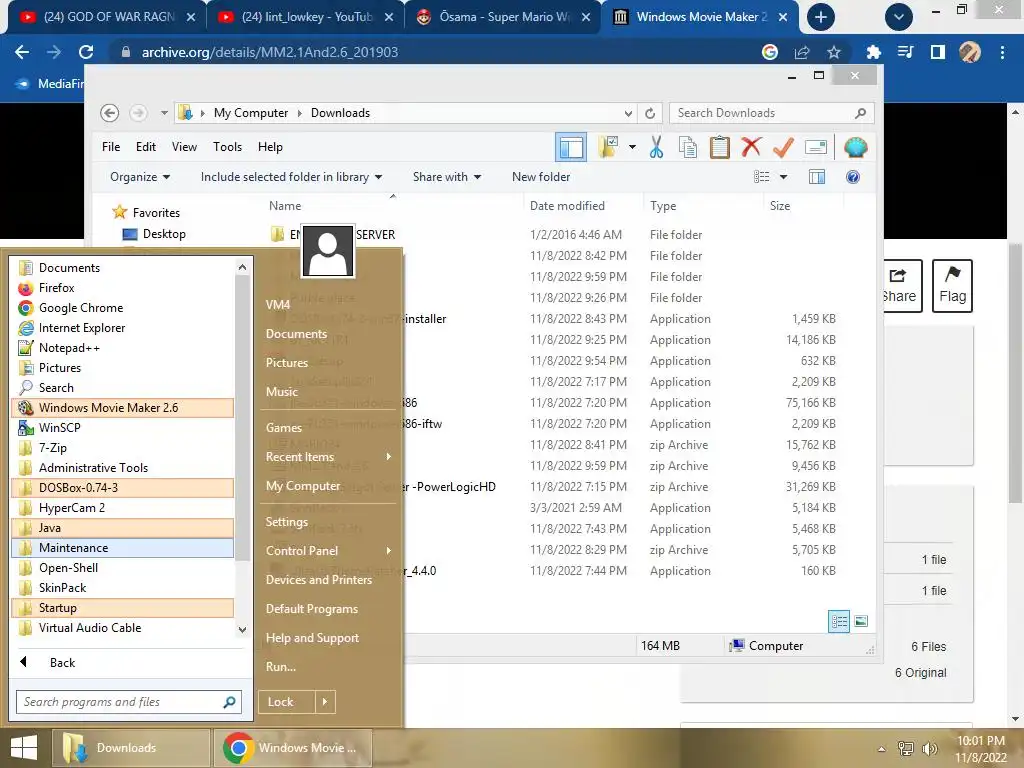This screenshot has width=1024, height=768.
Task: Show hidden tray icons arrow
Action: pos(882,749)
